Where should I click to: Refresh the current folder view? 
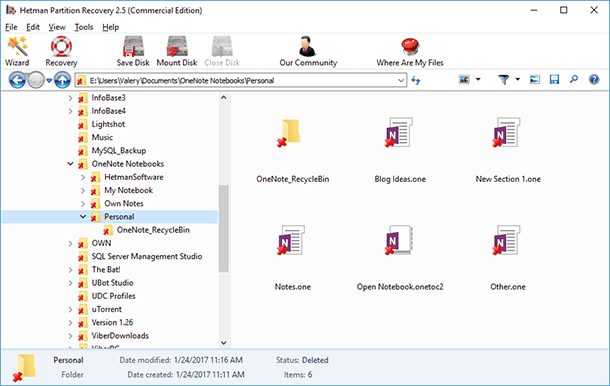(x=415, y=80)
